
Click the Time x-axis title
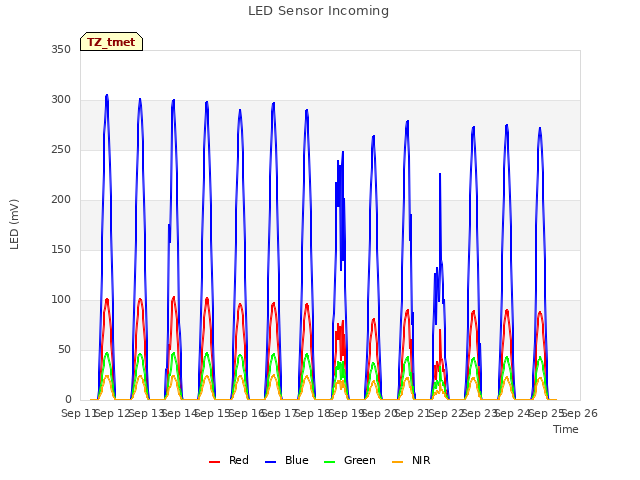[x=566, y=429]
